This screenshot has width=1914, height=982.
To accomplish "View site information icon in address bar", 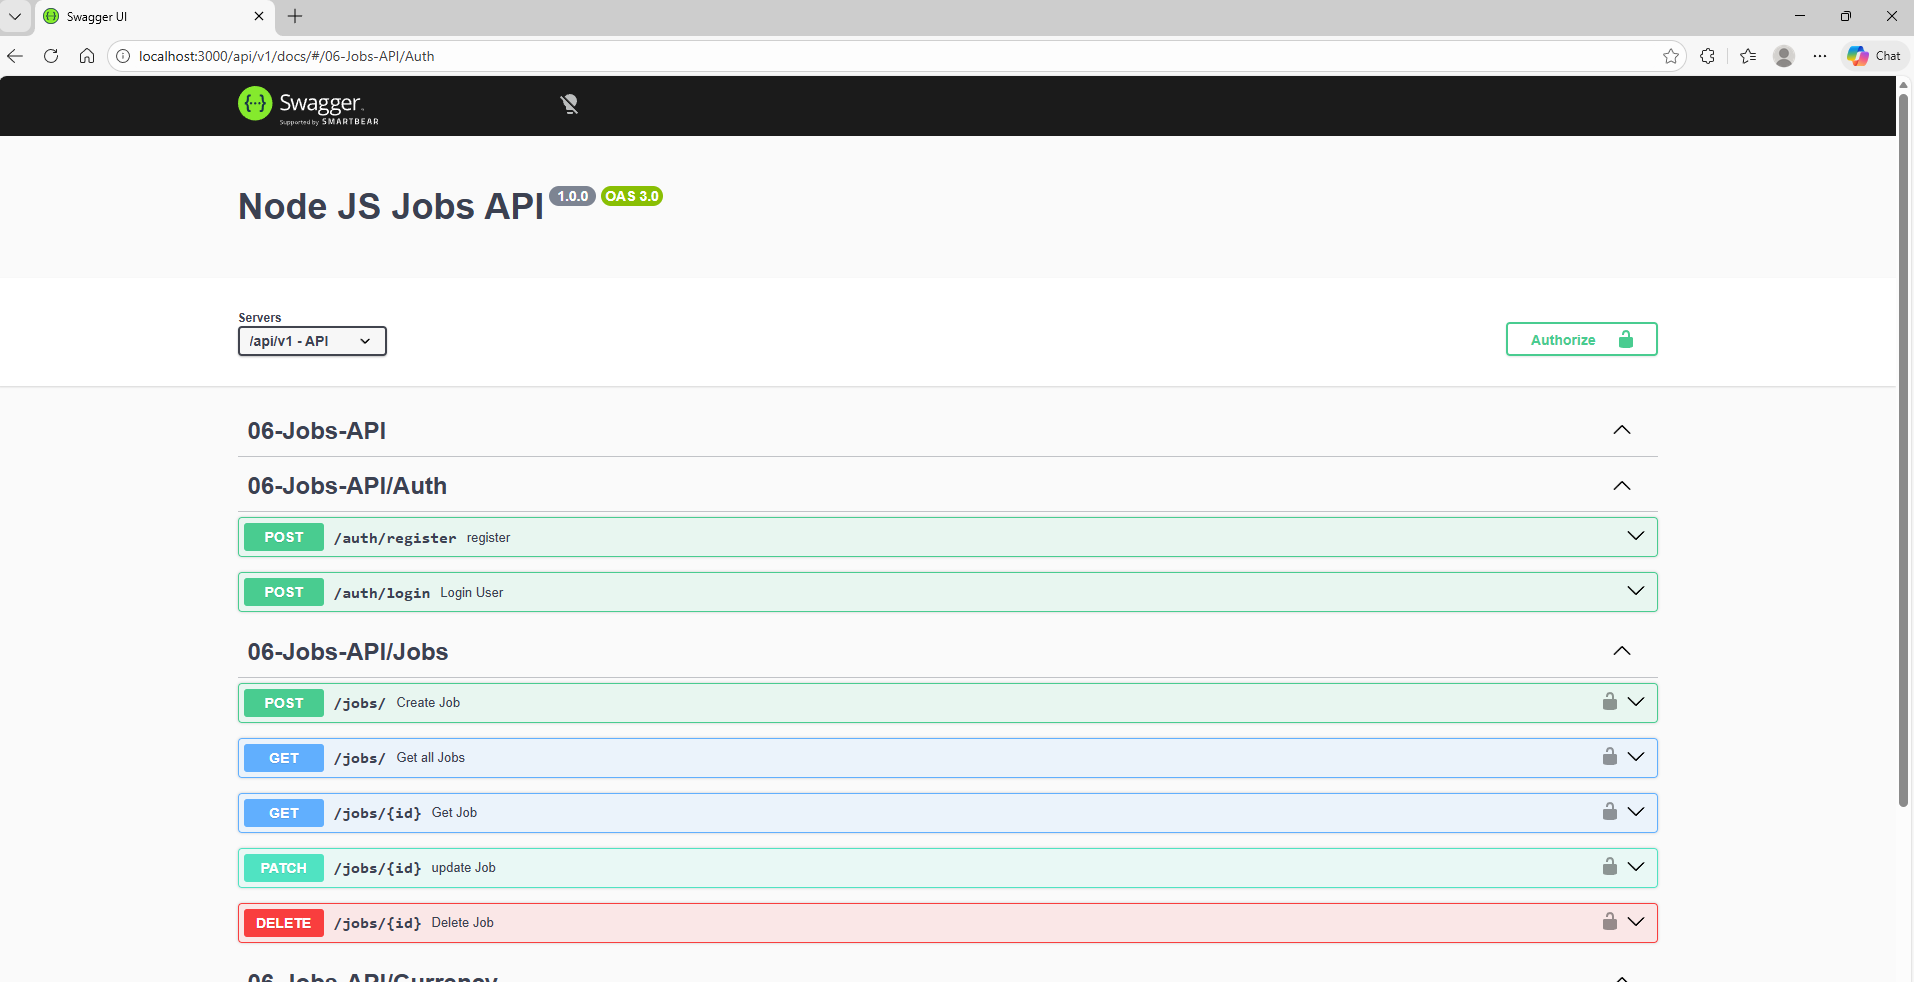I will (123, 56).
